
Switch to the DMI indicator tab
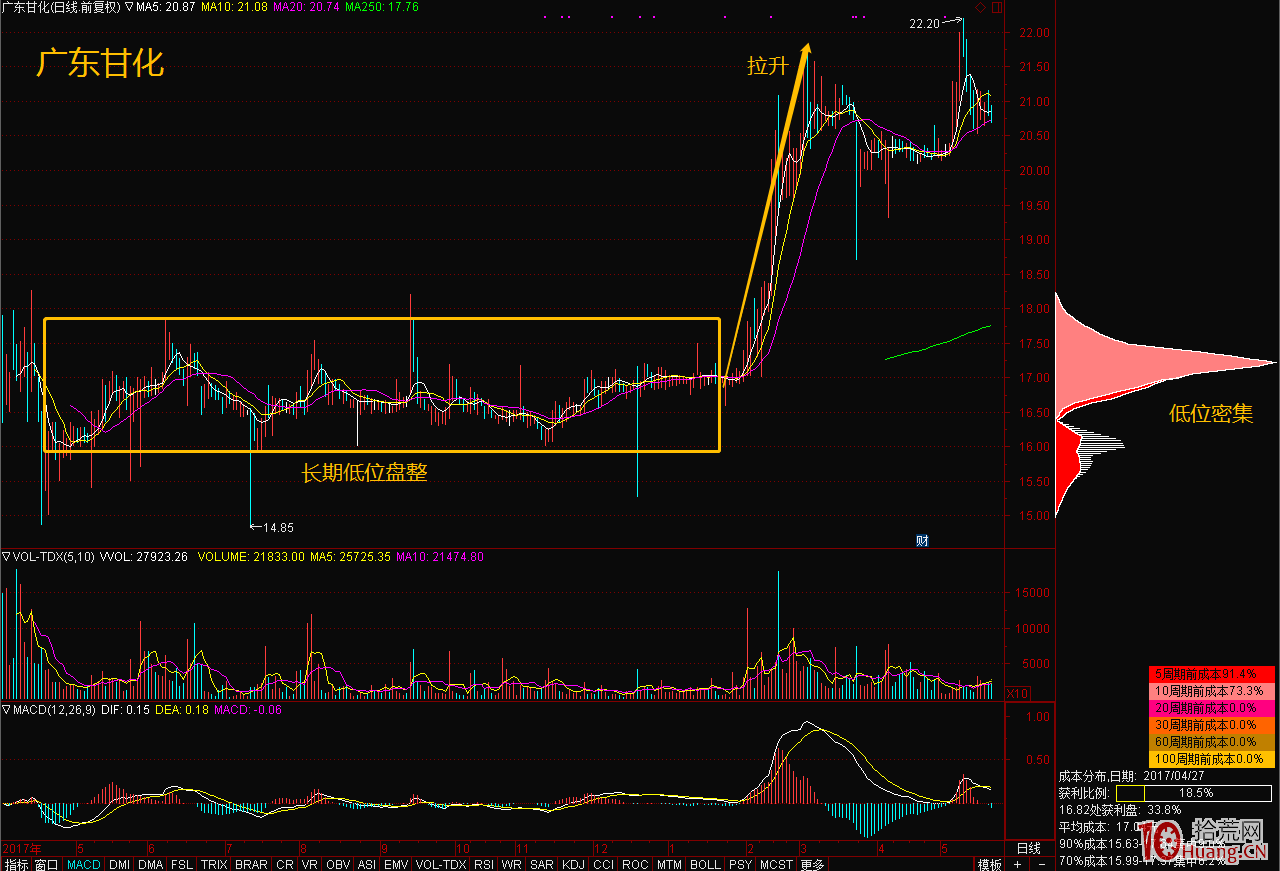point(119,864)
